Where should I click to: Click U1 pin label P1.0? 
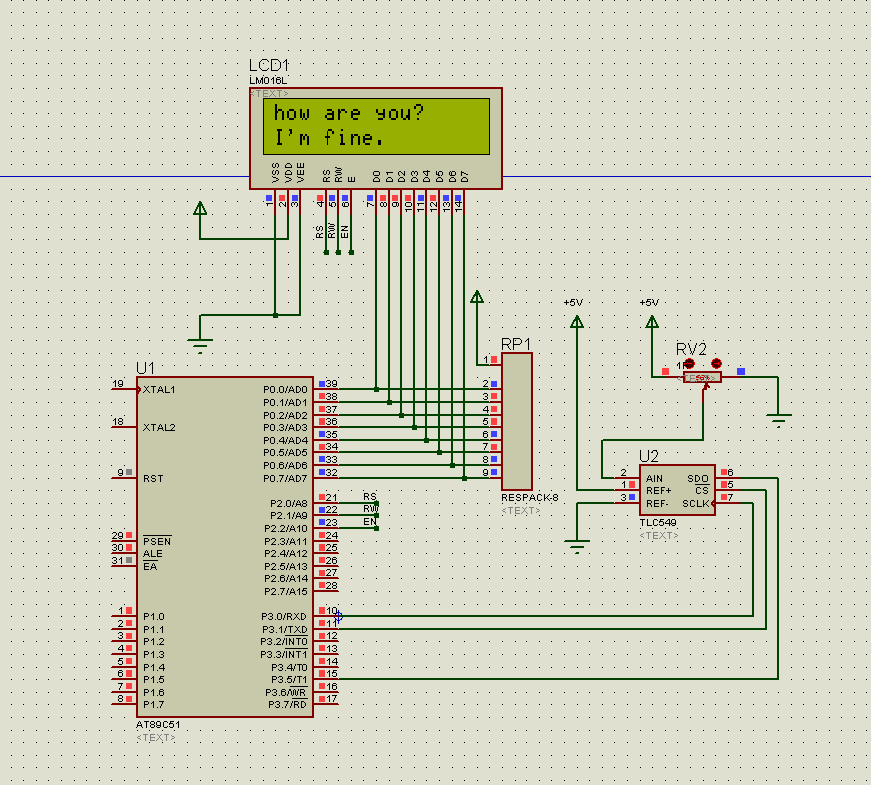click(x=154, y=617)
